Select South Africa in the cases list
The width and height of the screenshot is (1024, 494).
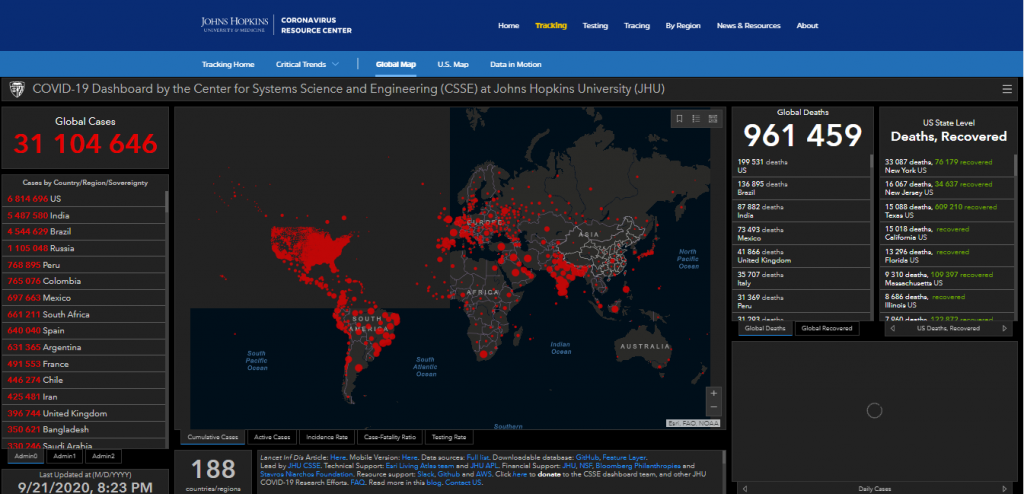click(84, 314)
